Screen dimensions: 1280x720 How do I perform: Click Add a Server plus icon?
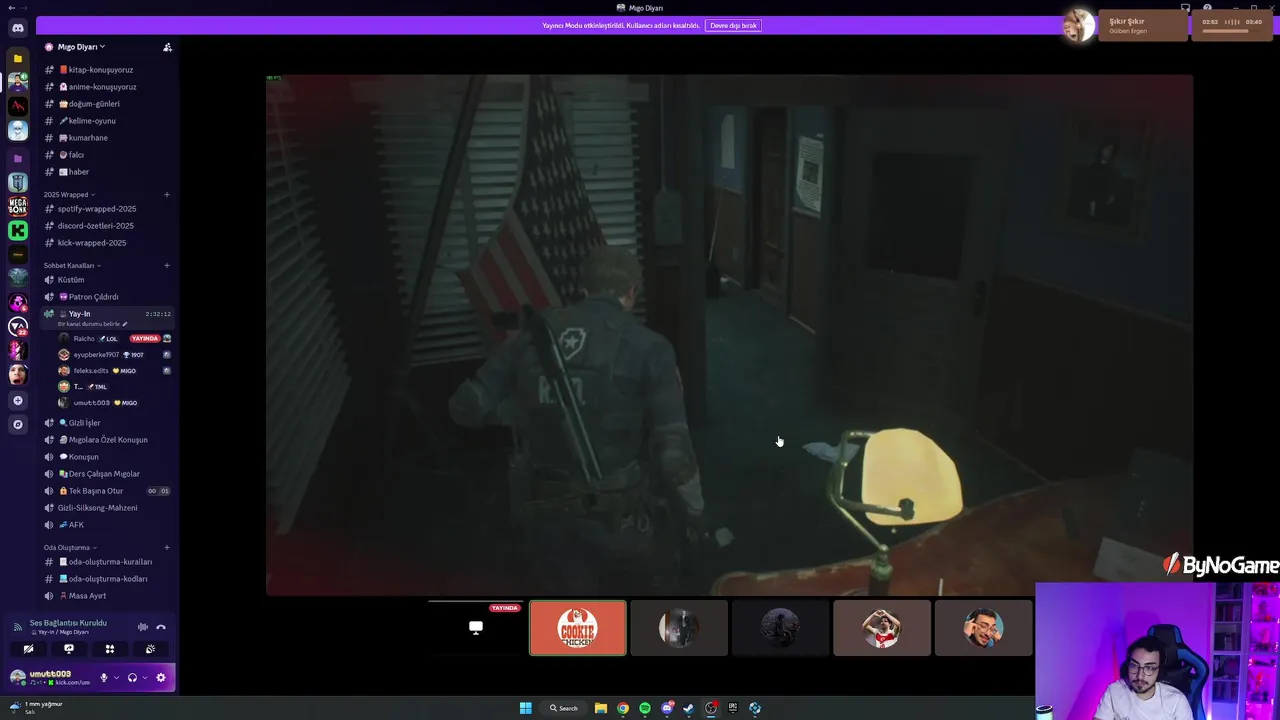click(18, 400)
